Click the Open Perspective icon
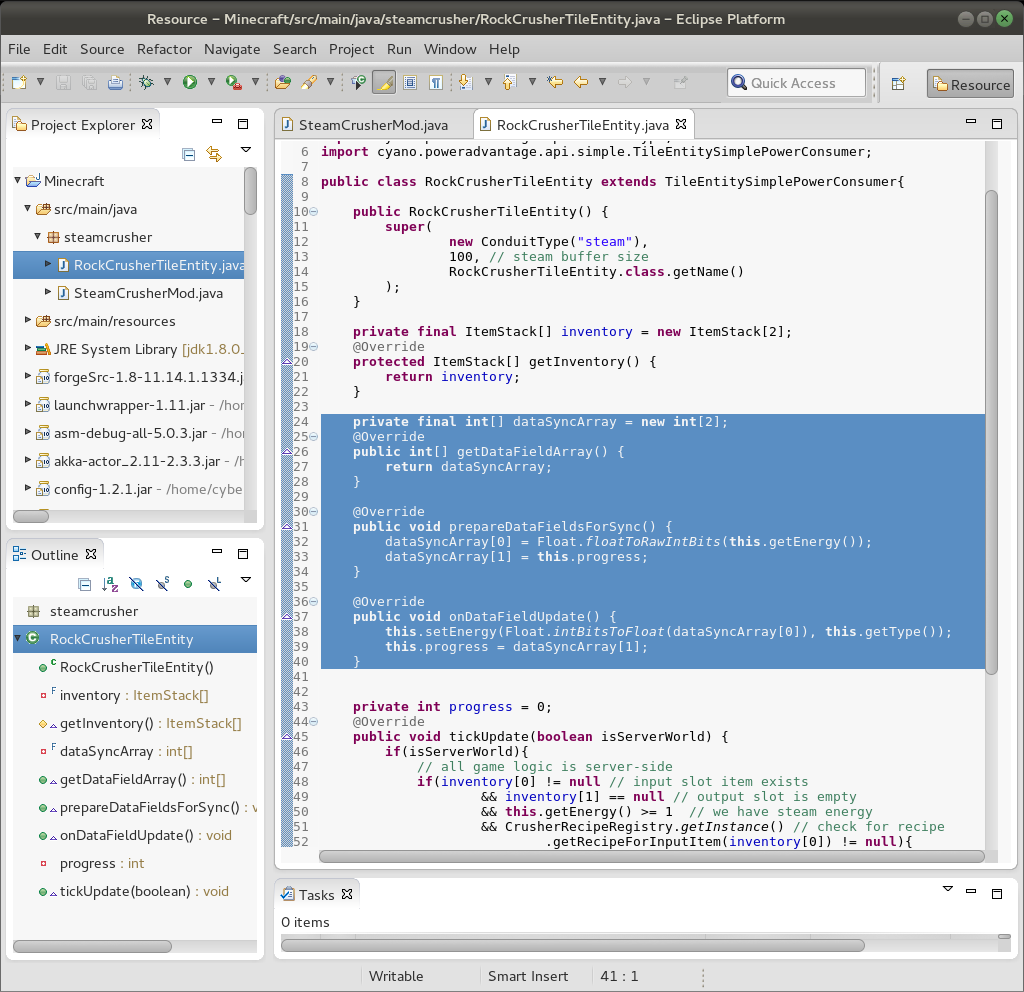The height and width of the screenshot is (992, 1024). coord(899,84)
